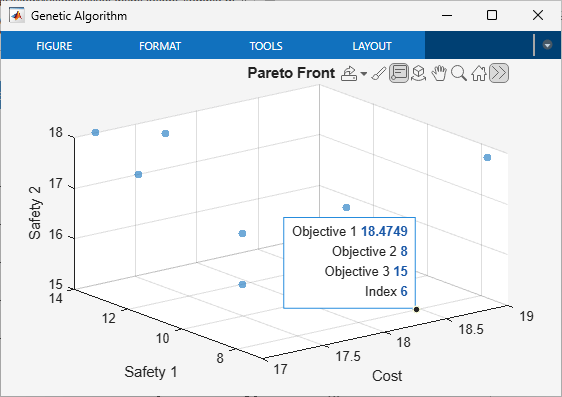Collapse the axes toolbar chevron

499,73
